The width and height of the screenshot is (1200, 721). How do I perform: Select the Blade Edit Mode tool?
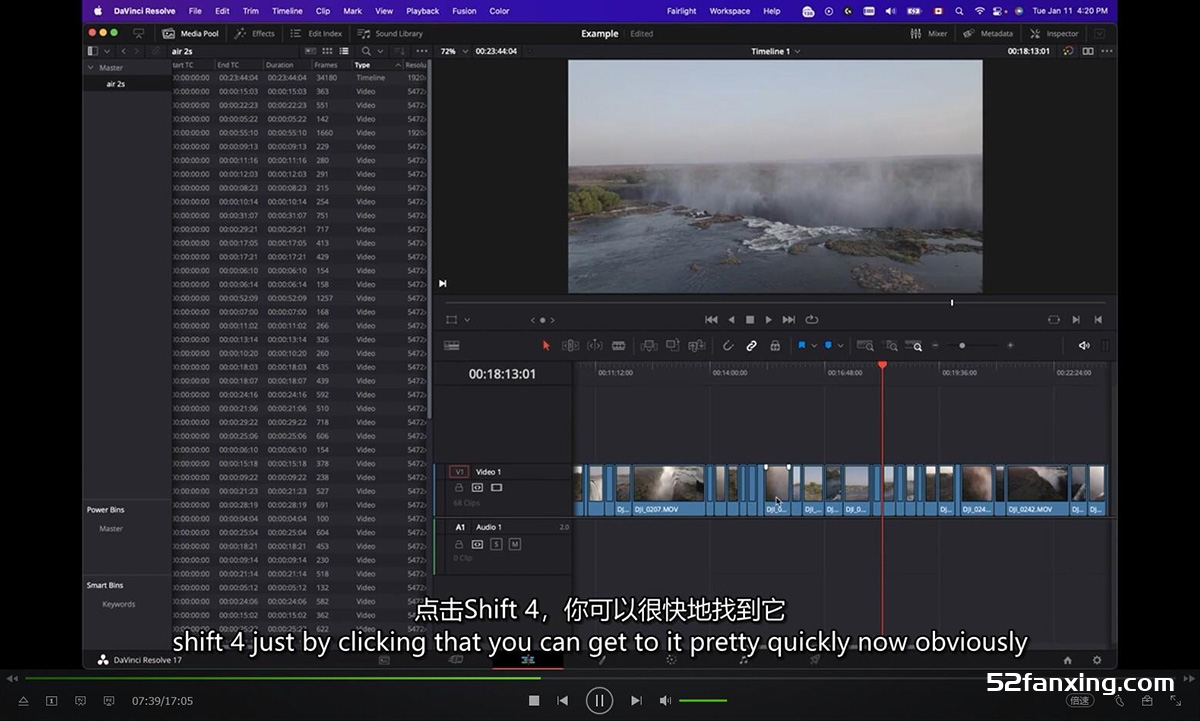pyautogui.click(x=618, y=346)
